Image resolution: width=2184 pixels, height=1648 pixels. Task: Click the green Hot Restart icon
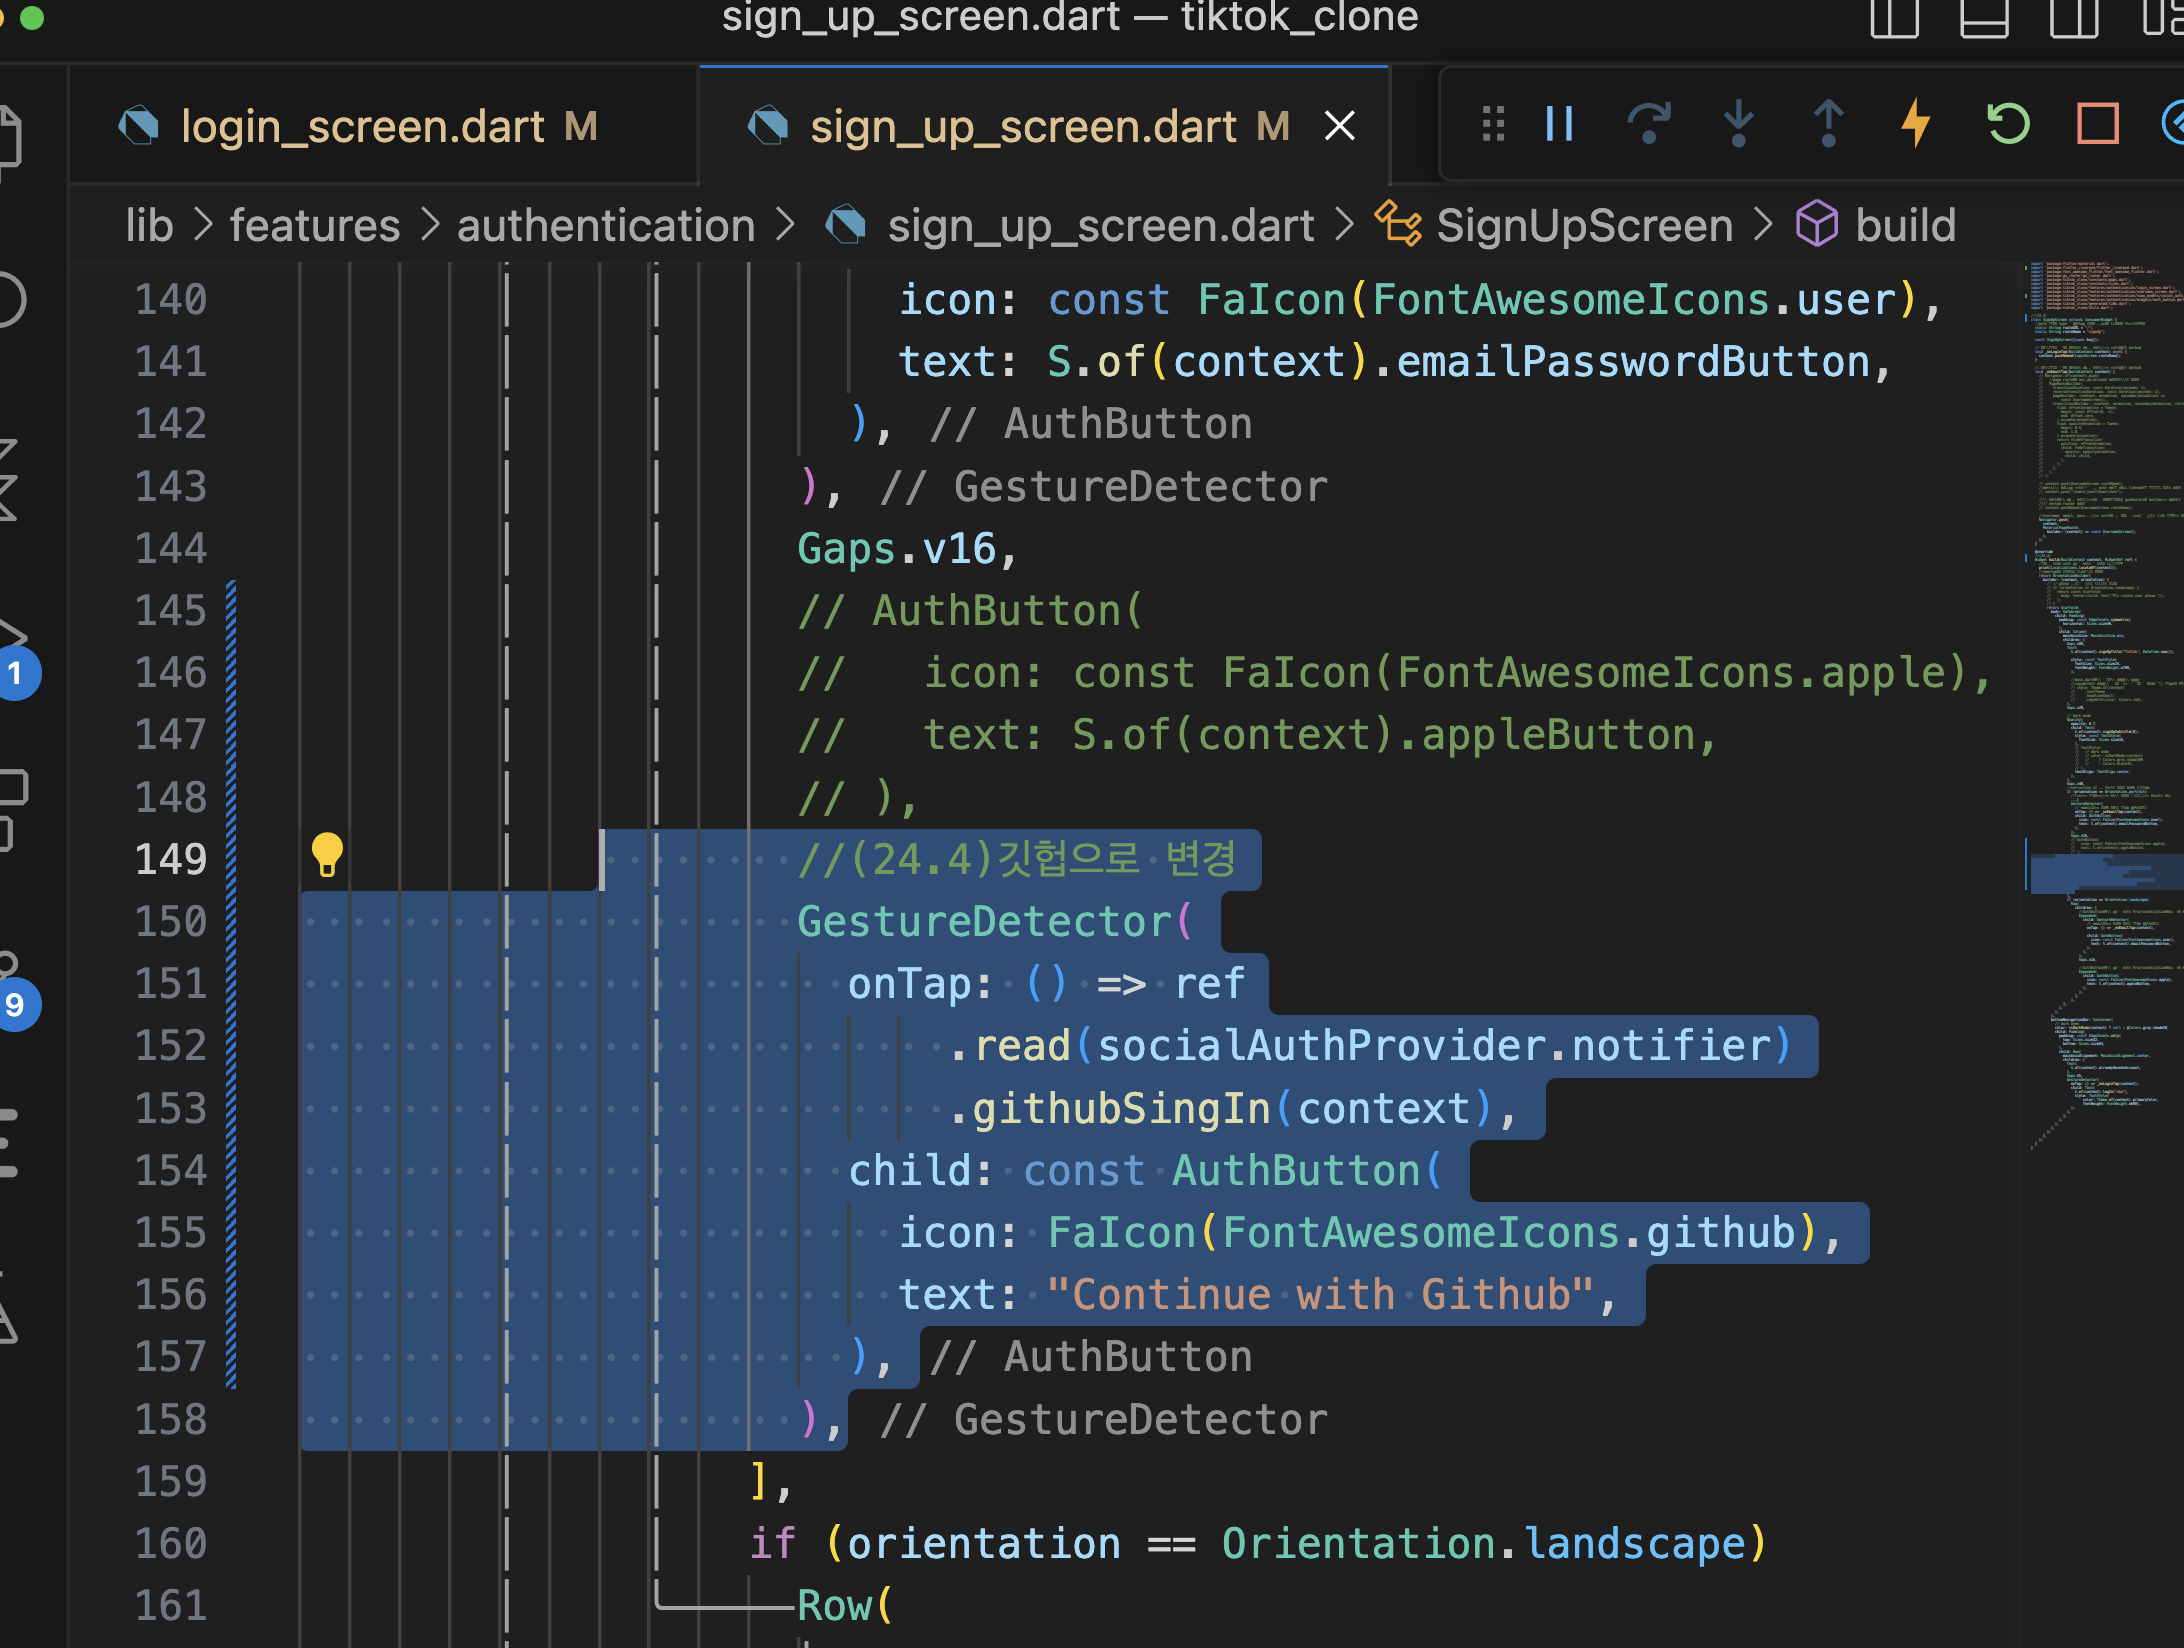coord(2007,124)
